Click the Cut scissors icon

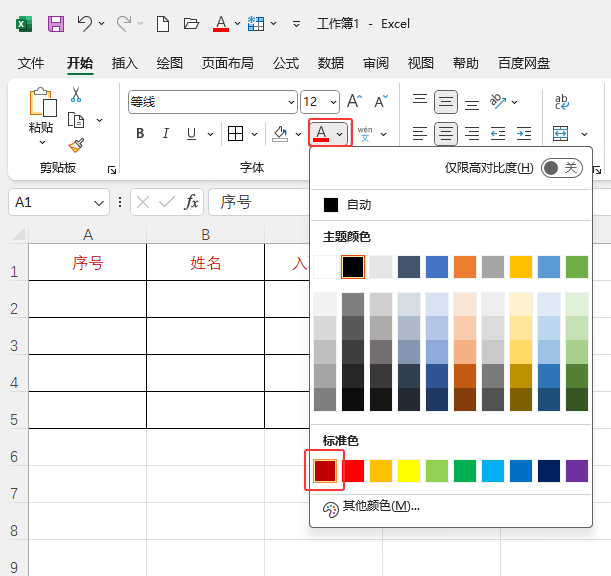[76, 95]
